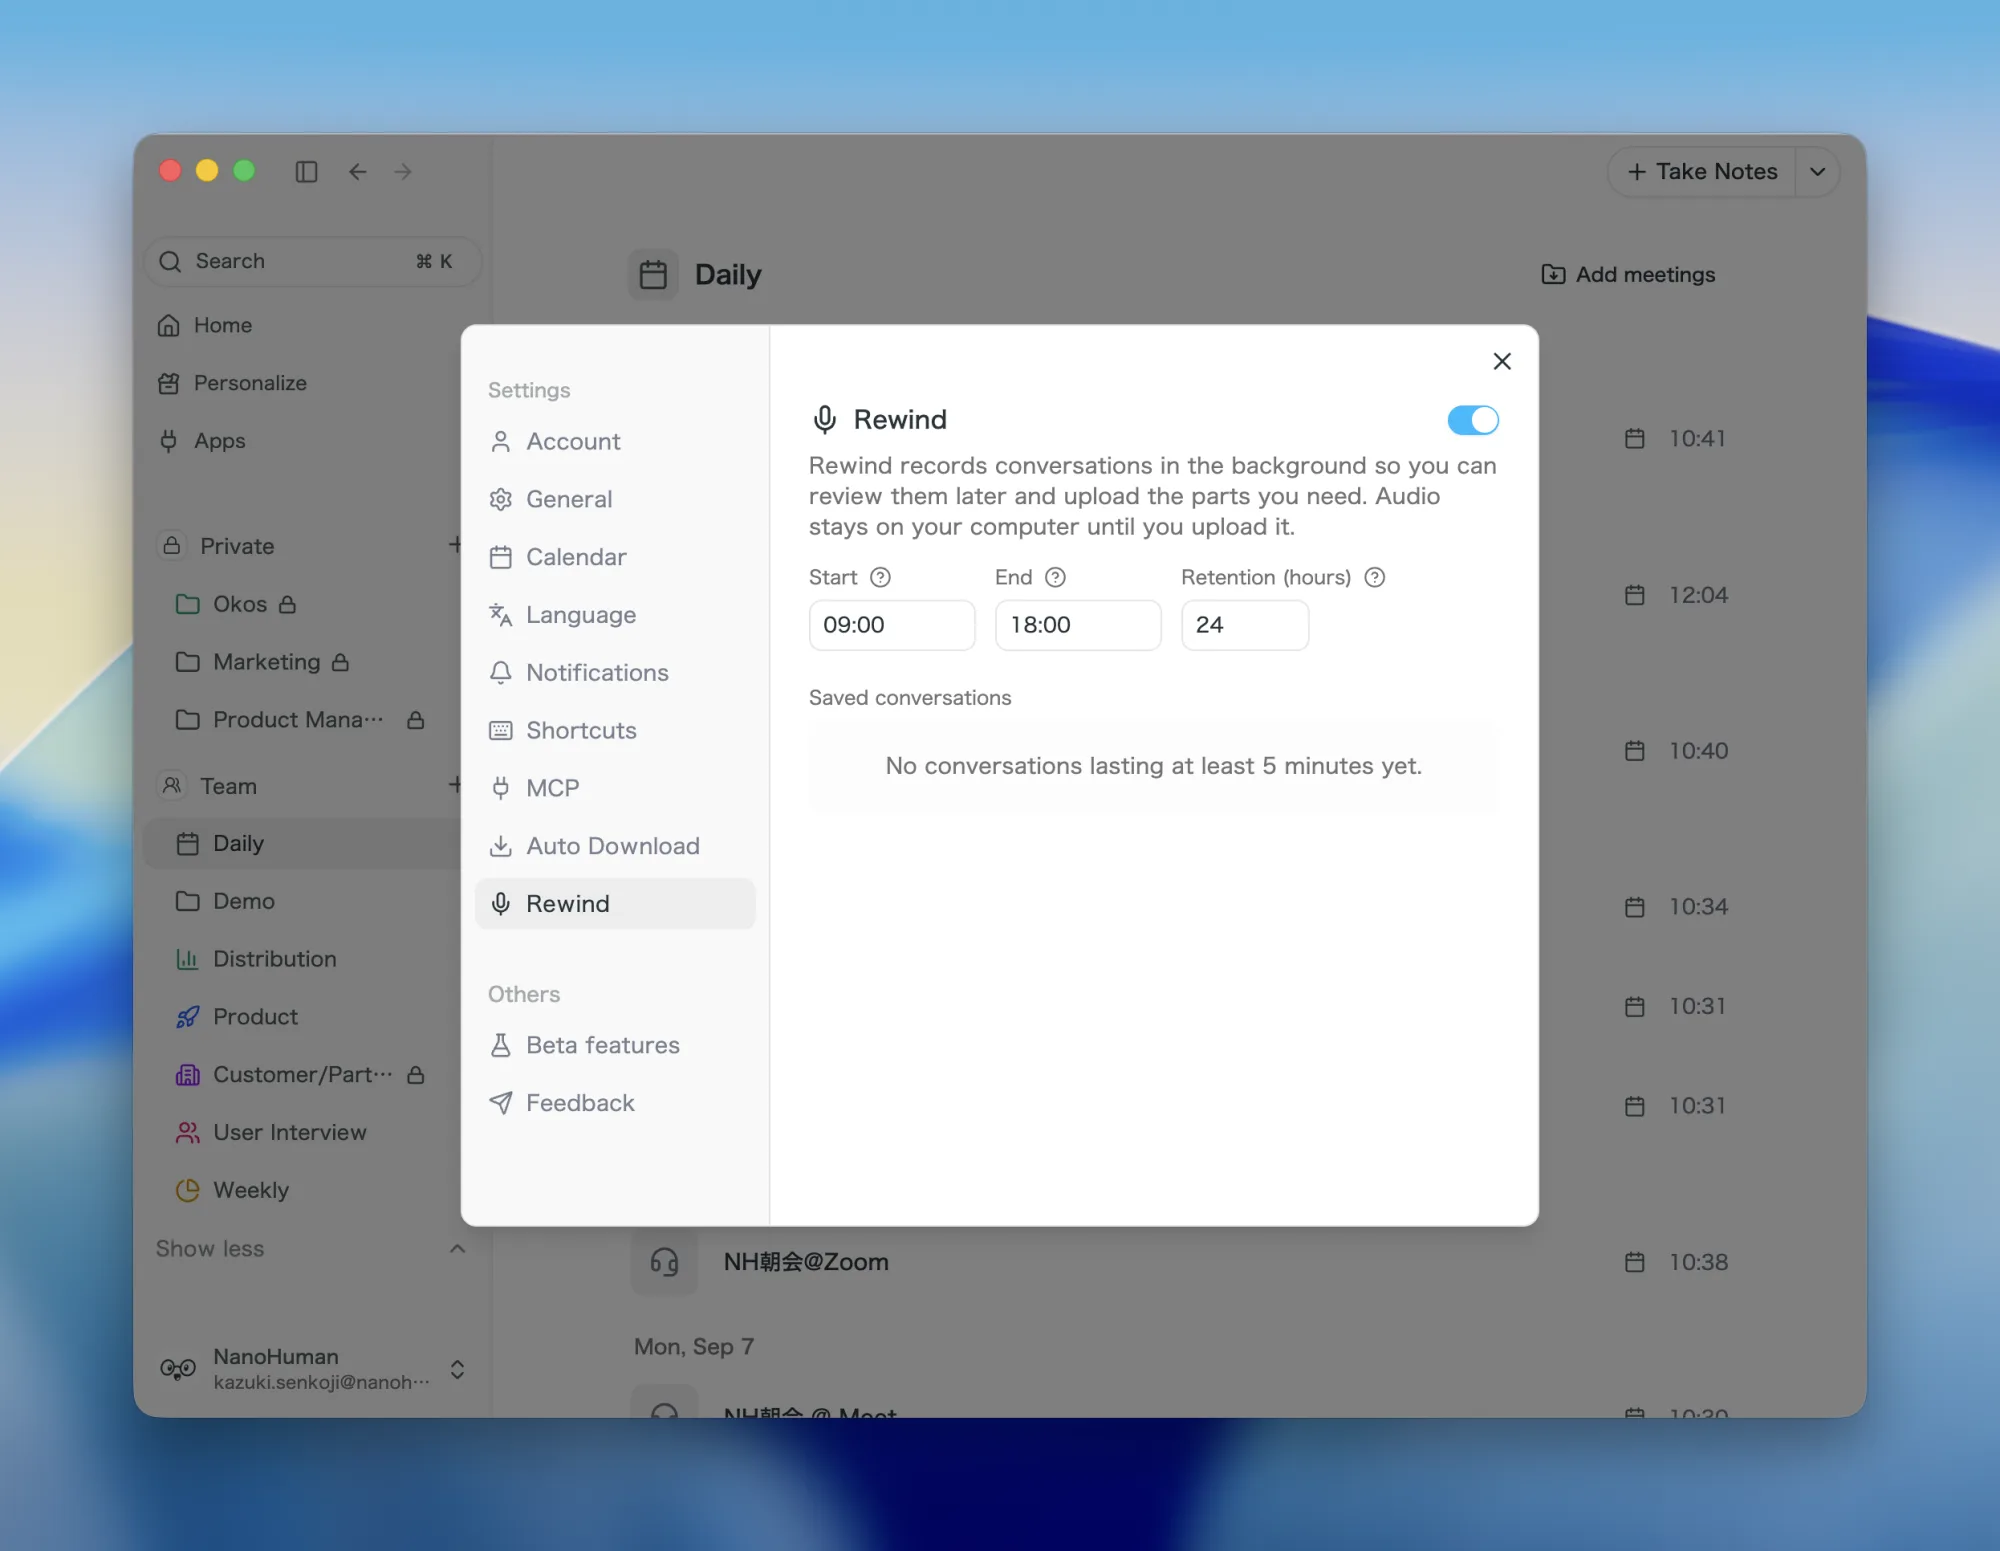The width and height of the screenshot is (2000, 1551).
Task: Click the 10:34 meeting time
Action: coord(1698,907)
